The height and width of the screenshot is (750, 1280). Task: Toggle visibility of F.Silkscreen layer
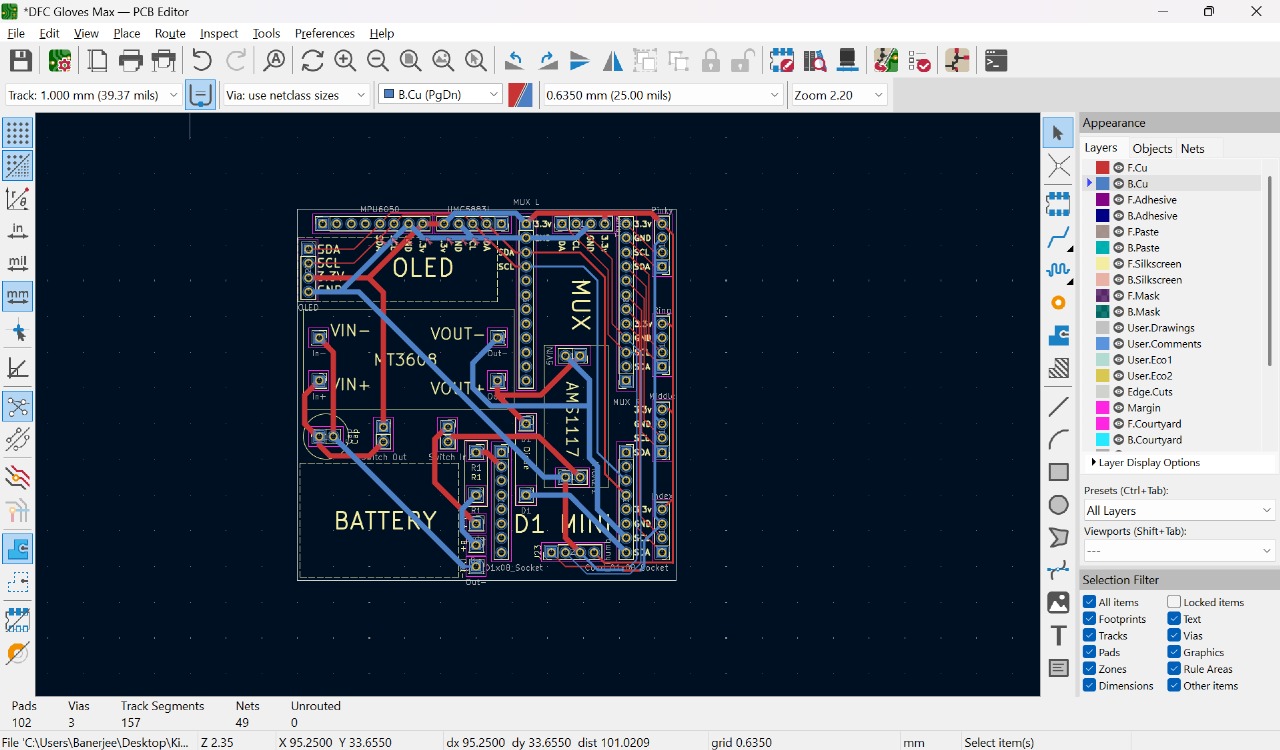pos(1118,264)
